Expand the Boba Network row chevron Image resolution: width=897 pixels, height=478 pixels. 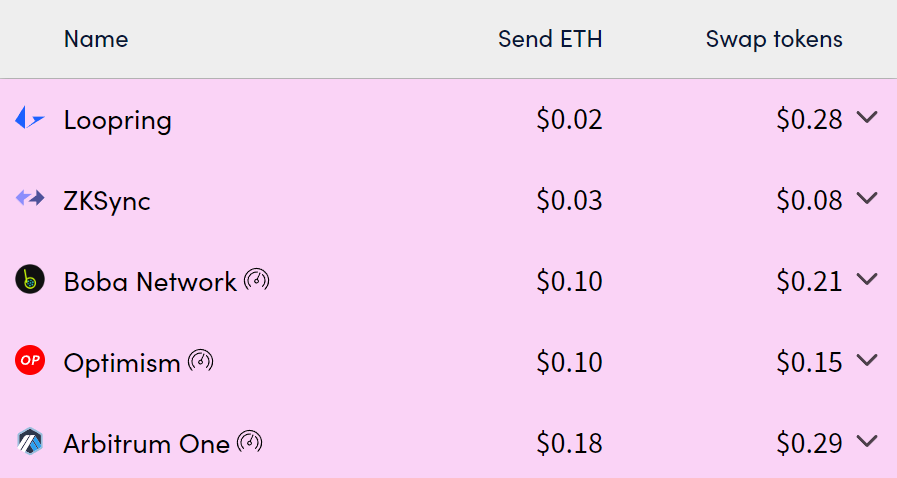[867, 280]
